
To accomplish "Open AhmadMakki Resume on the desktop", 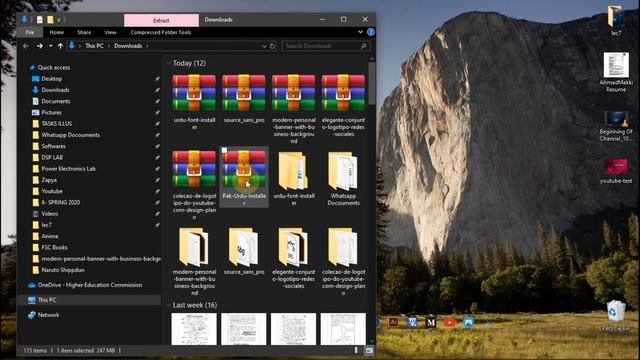I will point(616,72).
